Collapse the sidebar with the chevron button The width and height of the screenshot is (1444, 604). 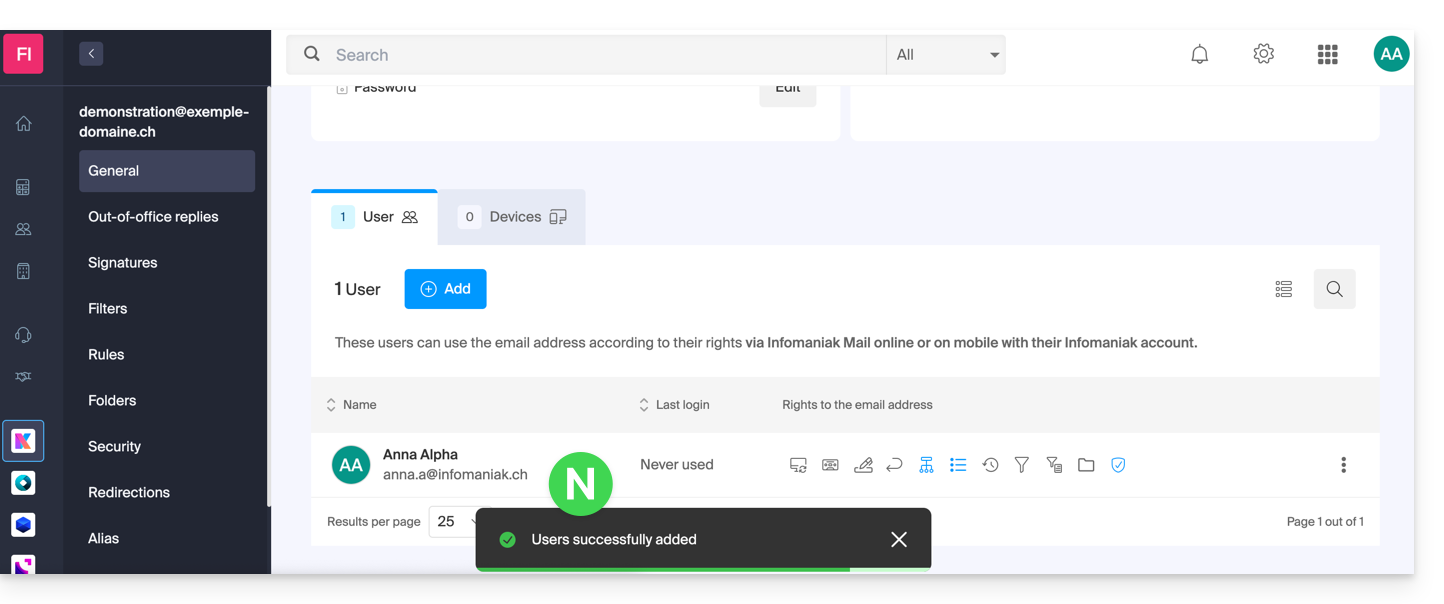tap(91, 54)
